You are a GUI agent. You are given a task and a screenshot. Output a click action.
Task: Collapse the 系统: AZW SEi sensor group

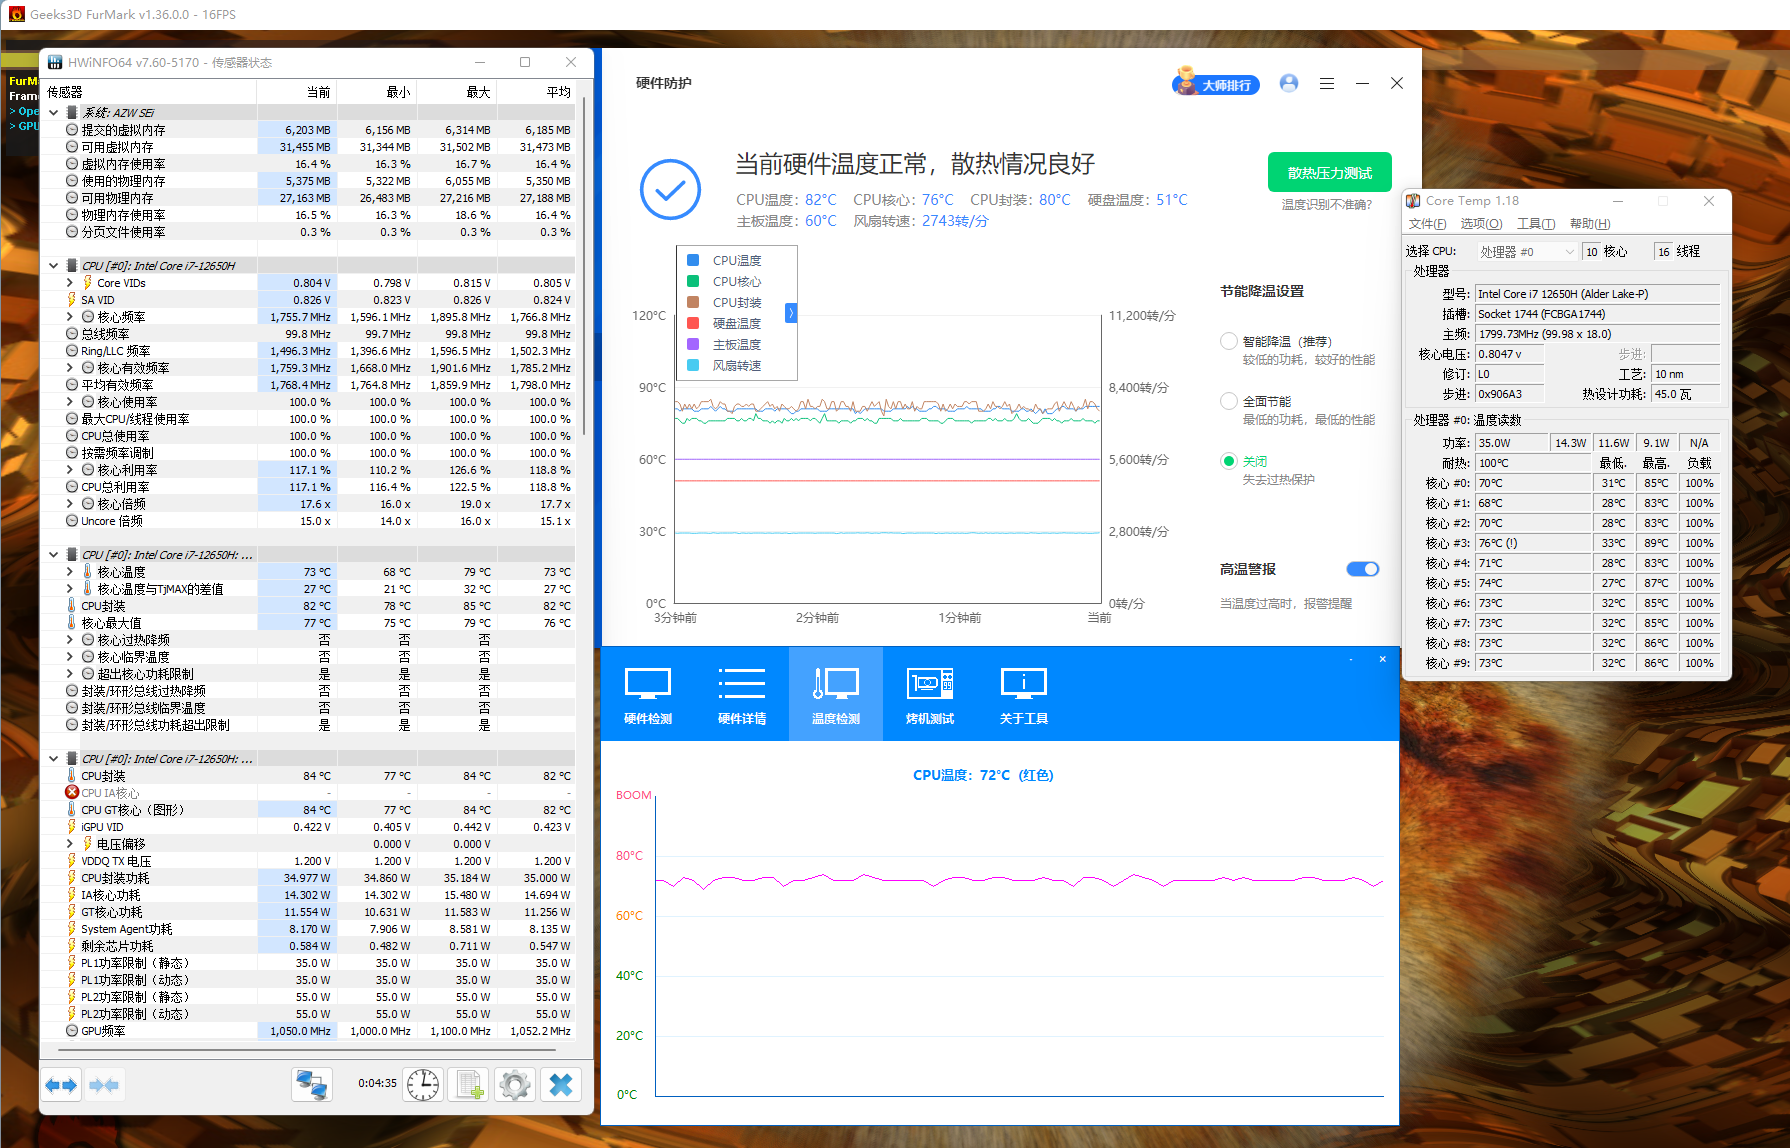53,112
